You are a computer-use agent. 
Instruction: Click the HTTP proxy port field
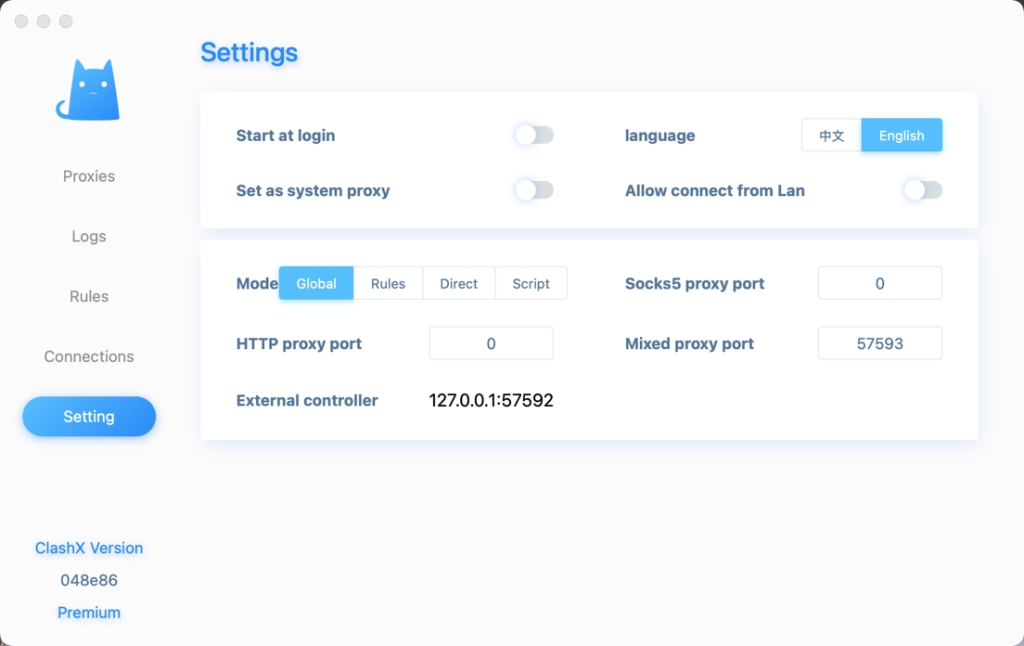point(491,343)
